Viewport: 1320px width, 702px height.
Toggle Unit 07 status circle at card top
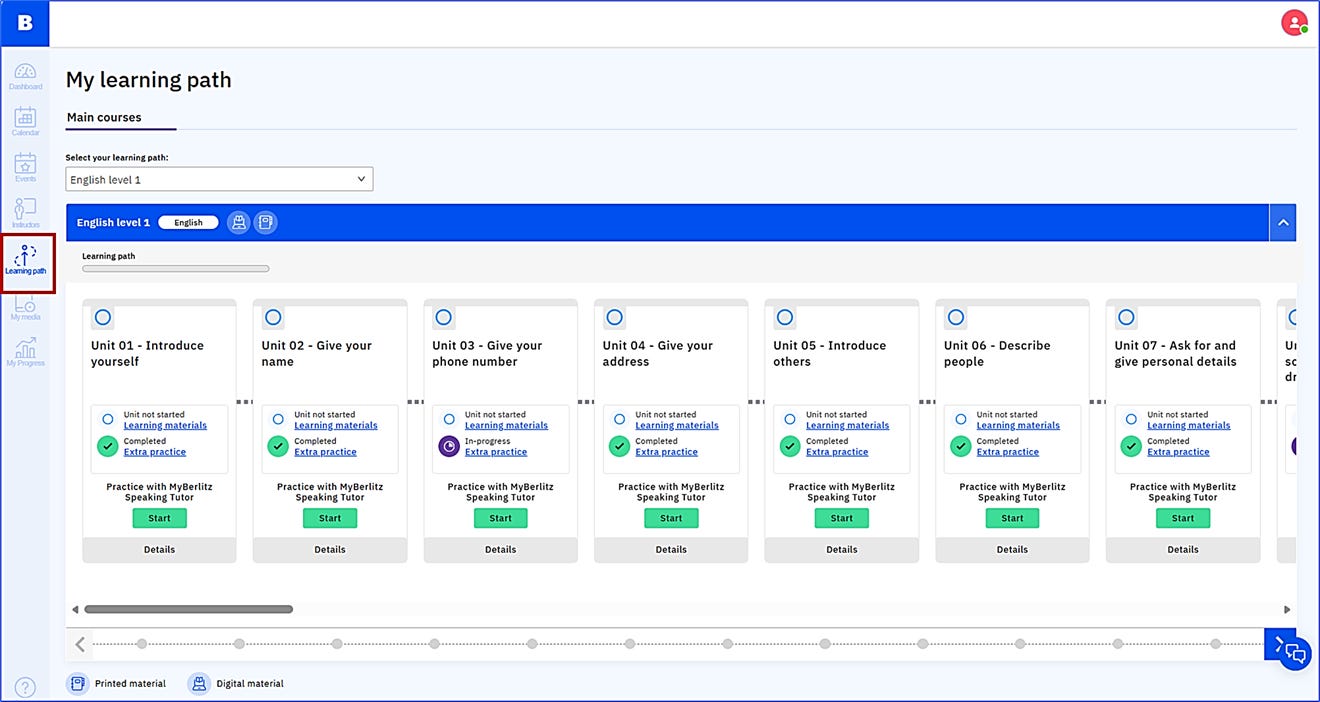tap(1126, 318)
